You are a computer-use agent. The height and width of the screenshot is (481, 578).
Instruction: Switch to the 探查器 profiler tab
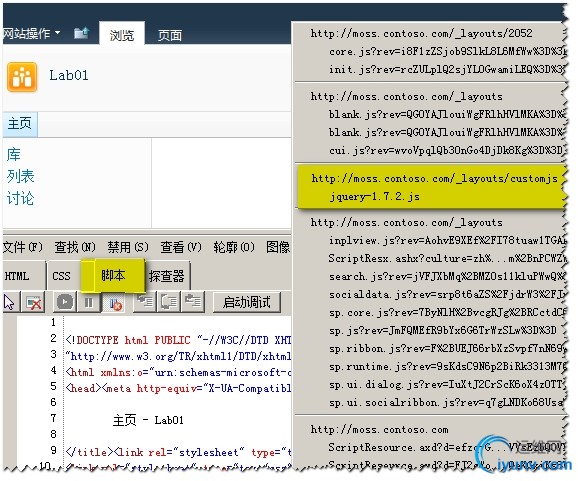pos(167,276)
